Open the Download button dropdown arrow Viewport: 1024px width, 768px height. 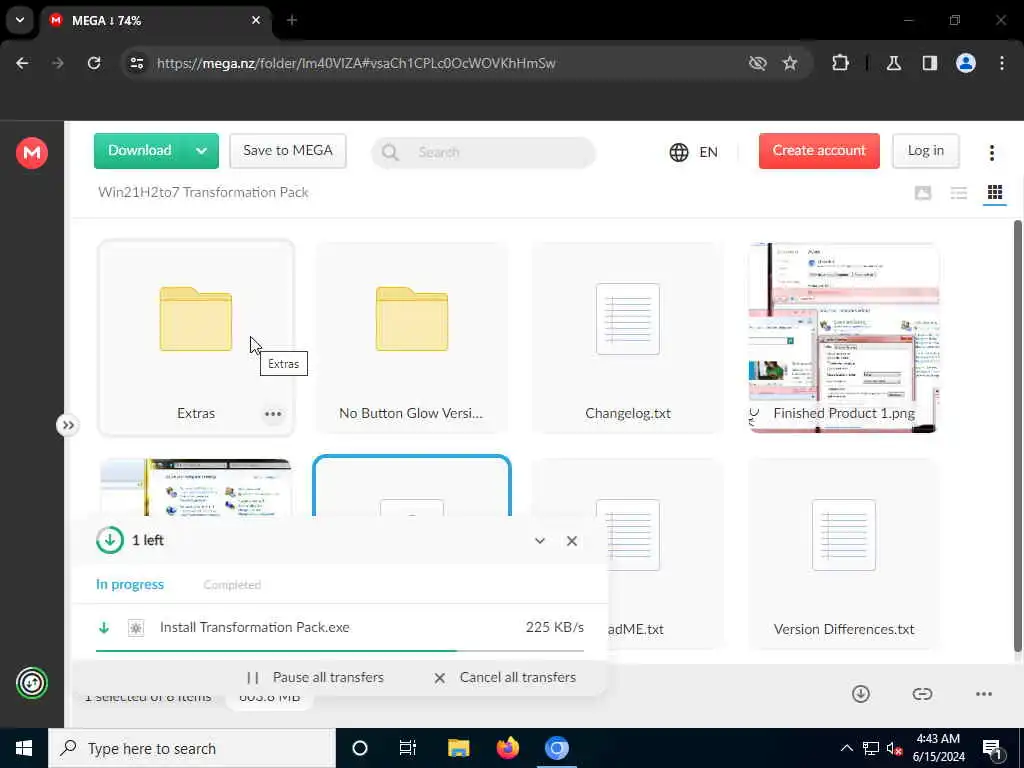(202, 151)
